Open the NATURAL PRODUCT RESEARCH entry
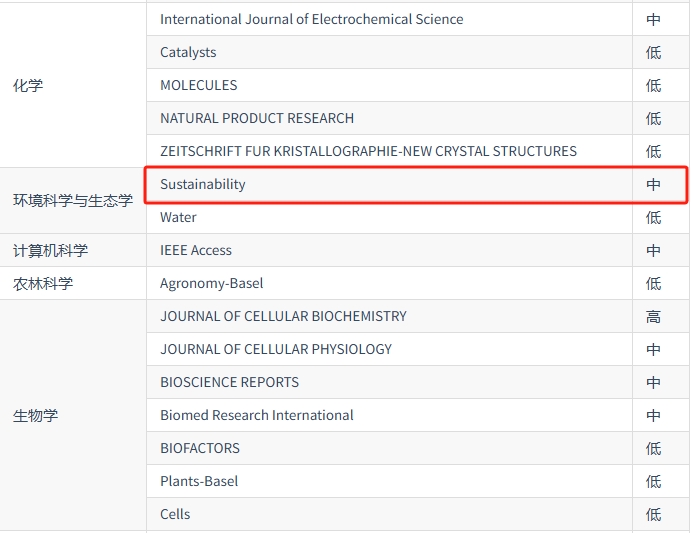 coord(257,118)
